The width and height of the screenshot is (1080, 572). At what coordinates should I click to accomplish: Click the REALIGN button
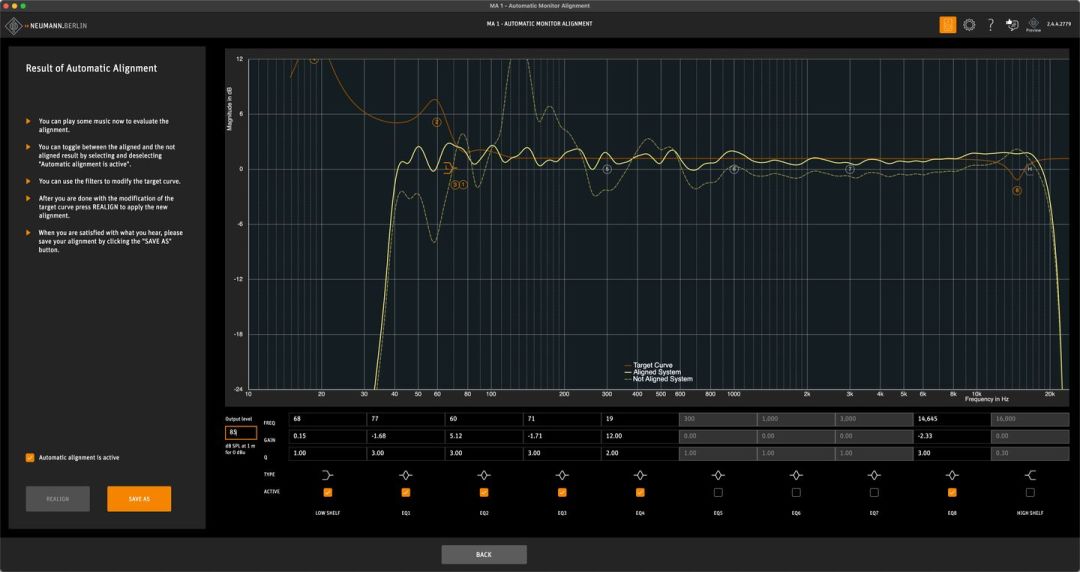point(58,499)
